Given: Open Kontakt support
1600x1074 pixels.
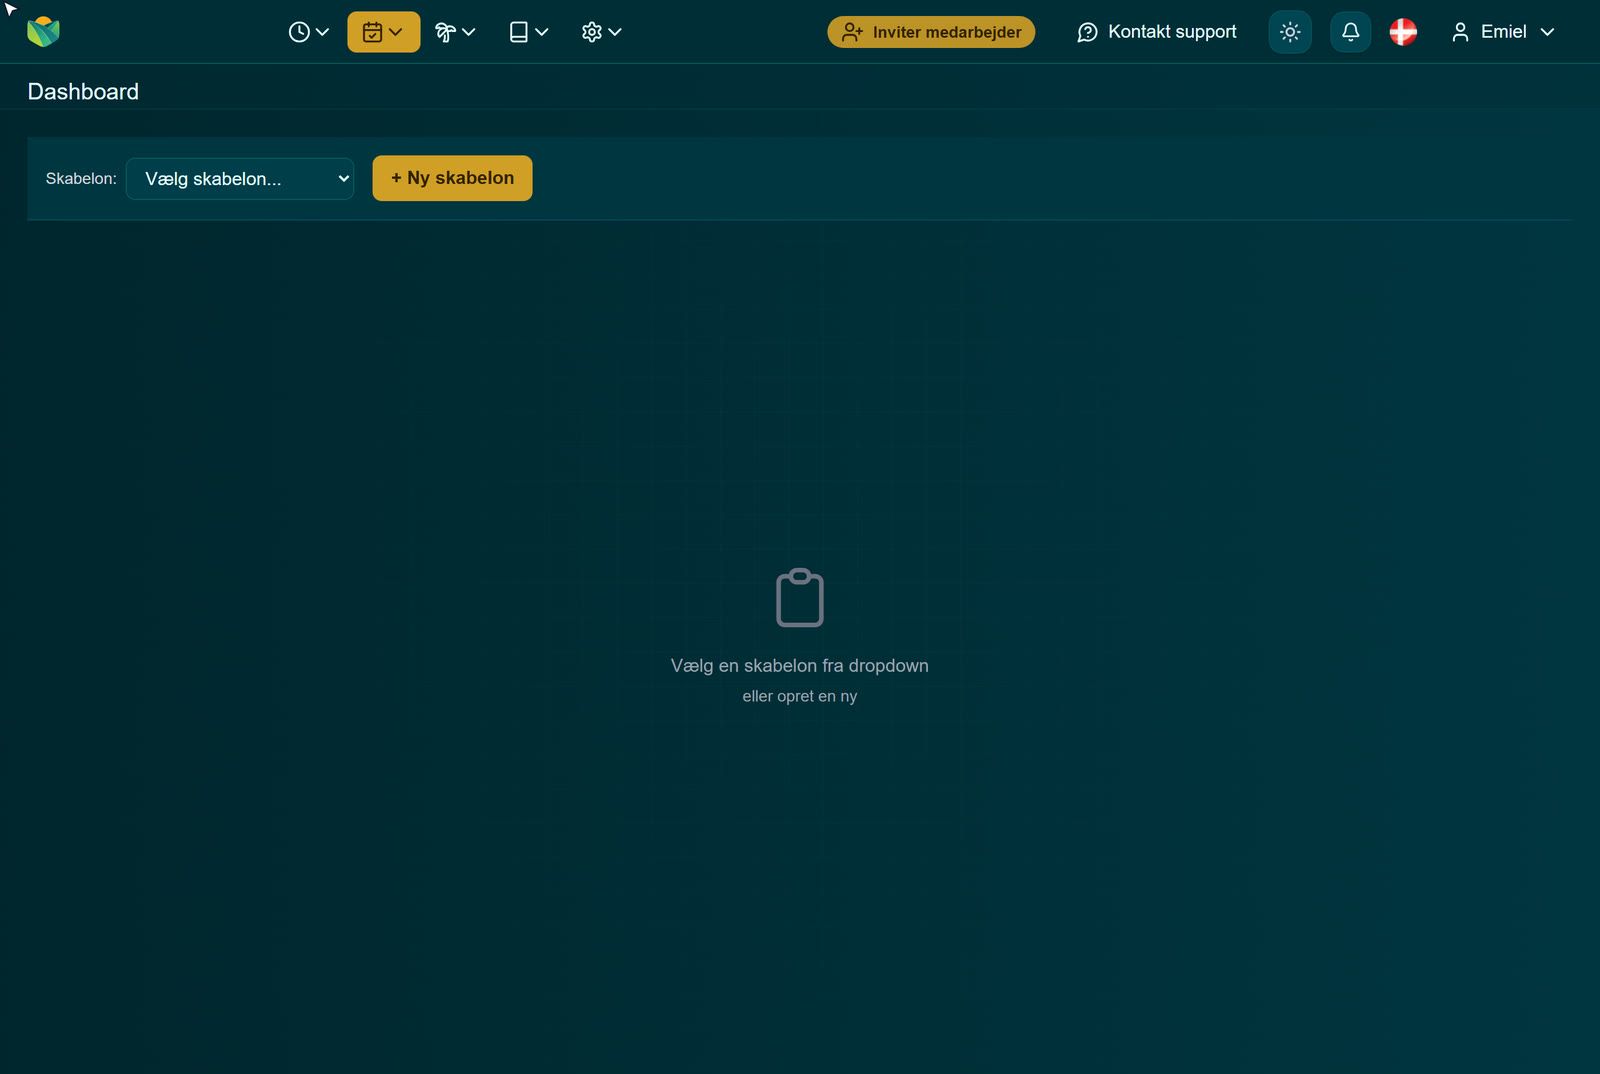Looking at the screenshot, I should click(x=1156, y=32).
